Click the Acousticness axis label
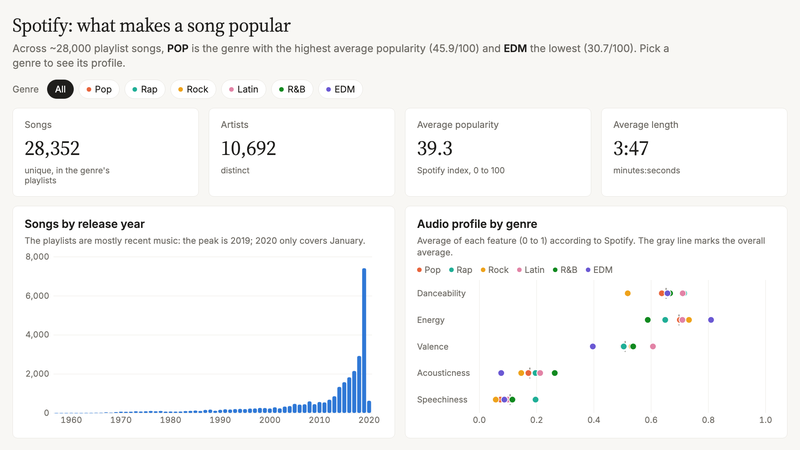Image resolution: width=800 pixels, height=450 pixels. (x=443, y=373)
